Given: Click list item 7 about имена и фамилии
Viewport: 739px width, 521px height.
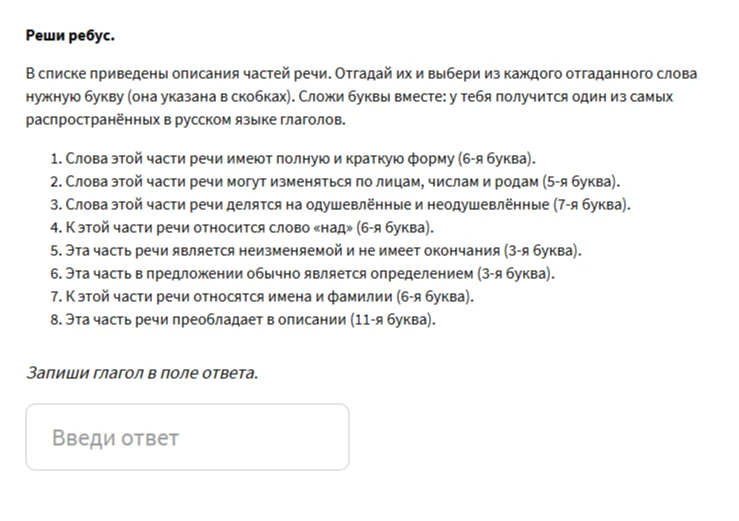Looking at the screenshot, I should 262,297.
